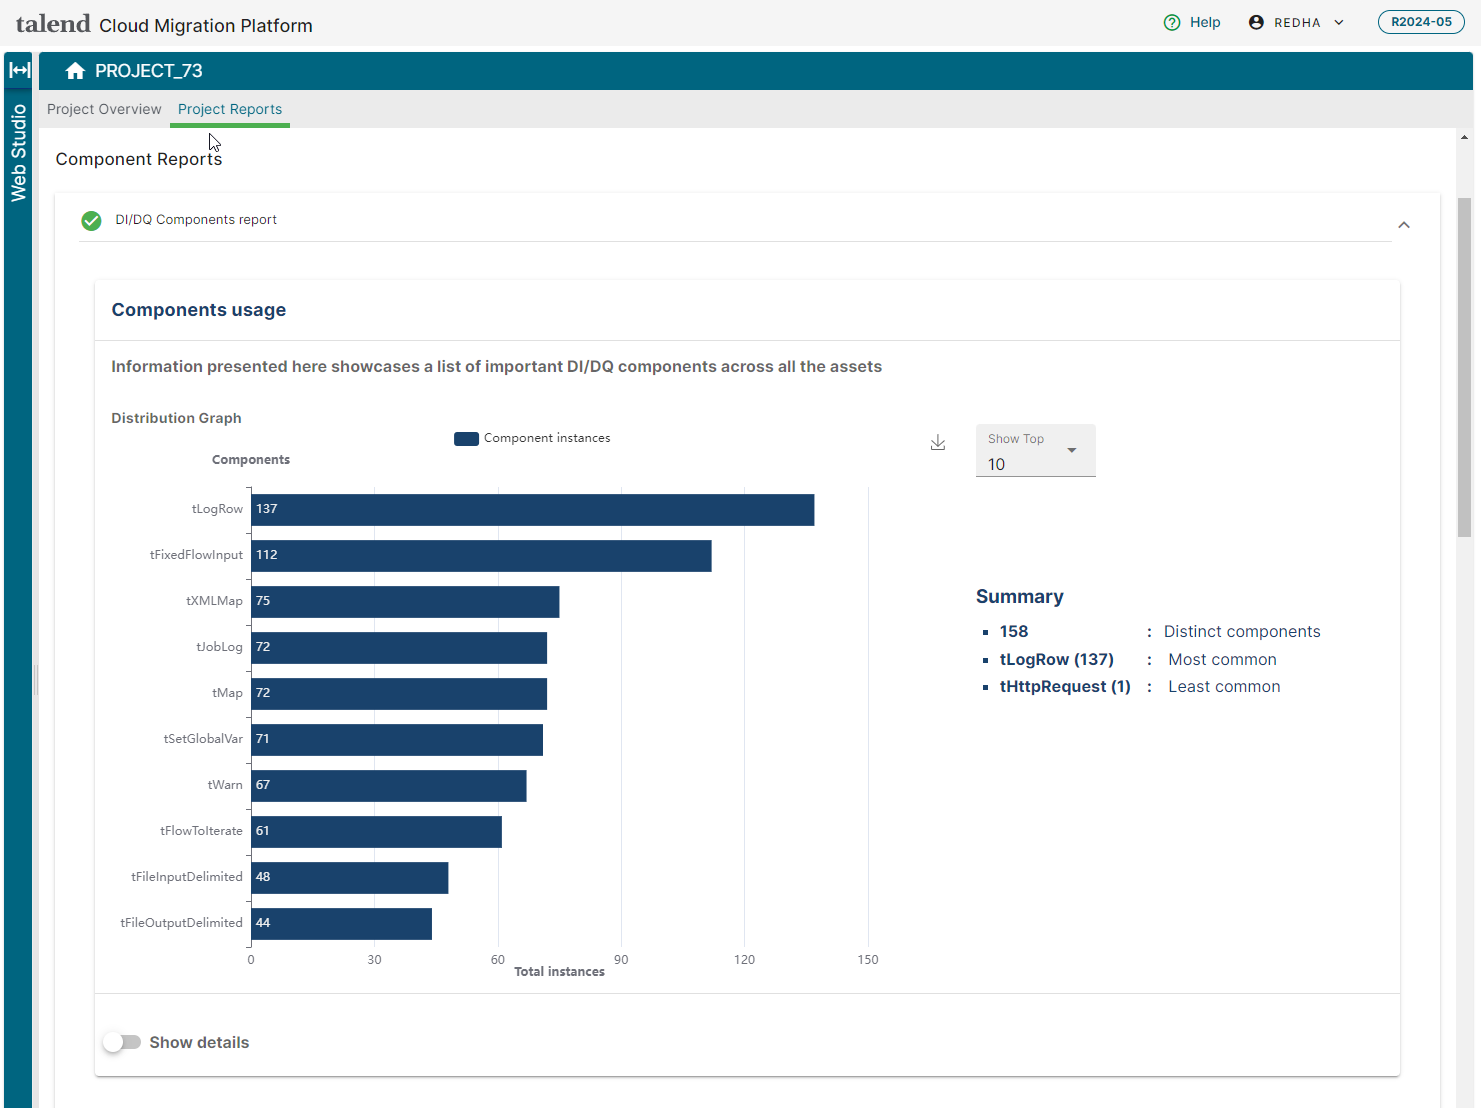
Task: Click the REDHA user account avatar icon
Action: [1256, 22]
